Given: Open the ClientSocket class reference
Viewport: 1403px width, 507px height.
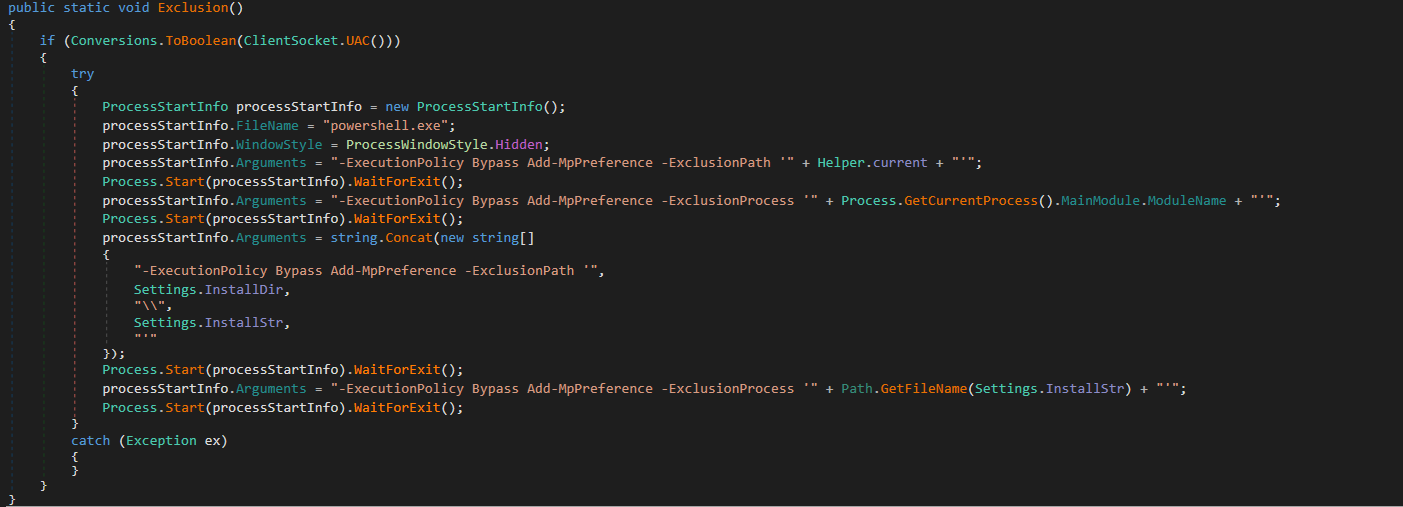Looking at the screenshot, I should pyautogui.click(x=292, y=40).
